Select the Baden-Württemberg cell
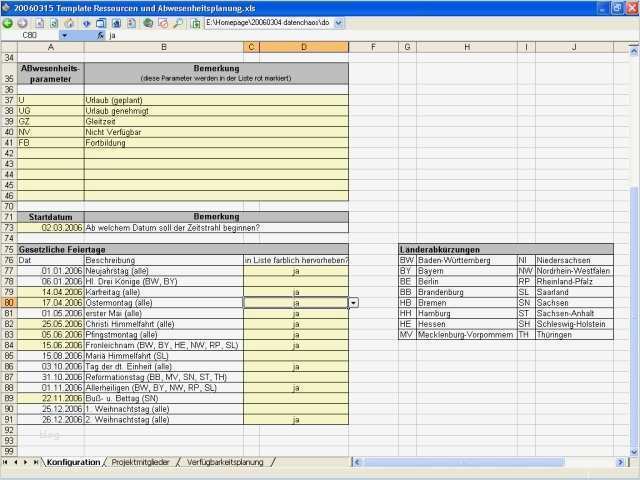 click(x=467, y=260)
